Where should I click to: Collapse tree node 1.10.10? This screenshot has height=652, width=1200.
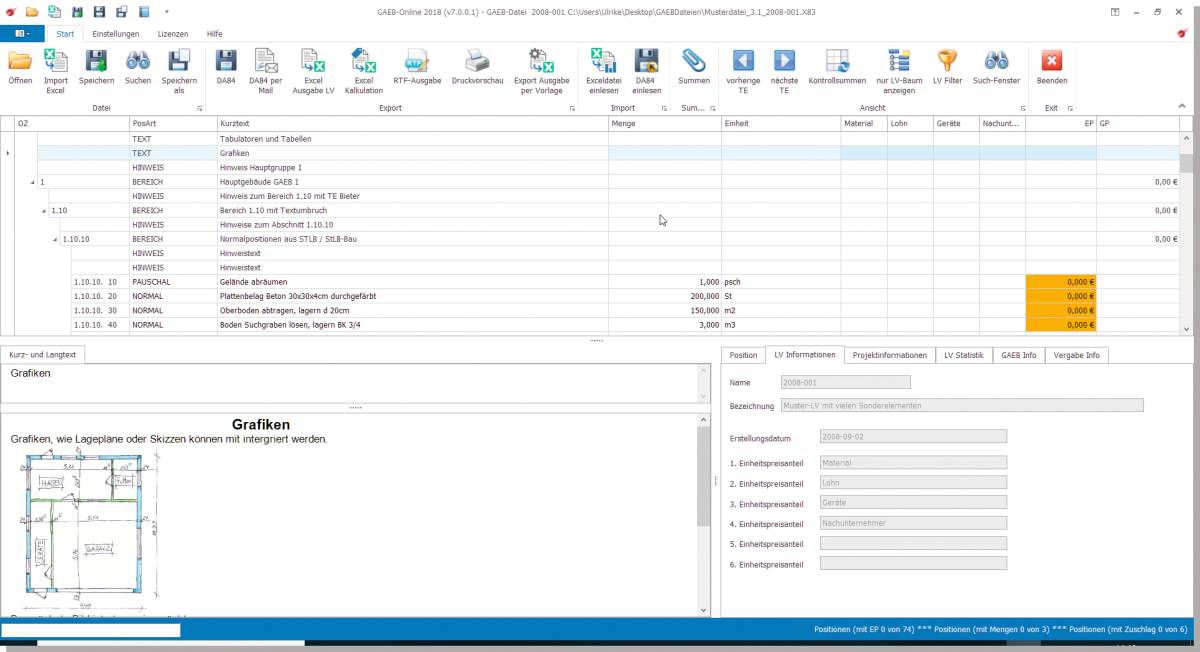point(55,240)
